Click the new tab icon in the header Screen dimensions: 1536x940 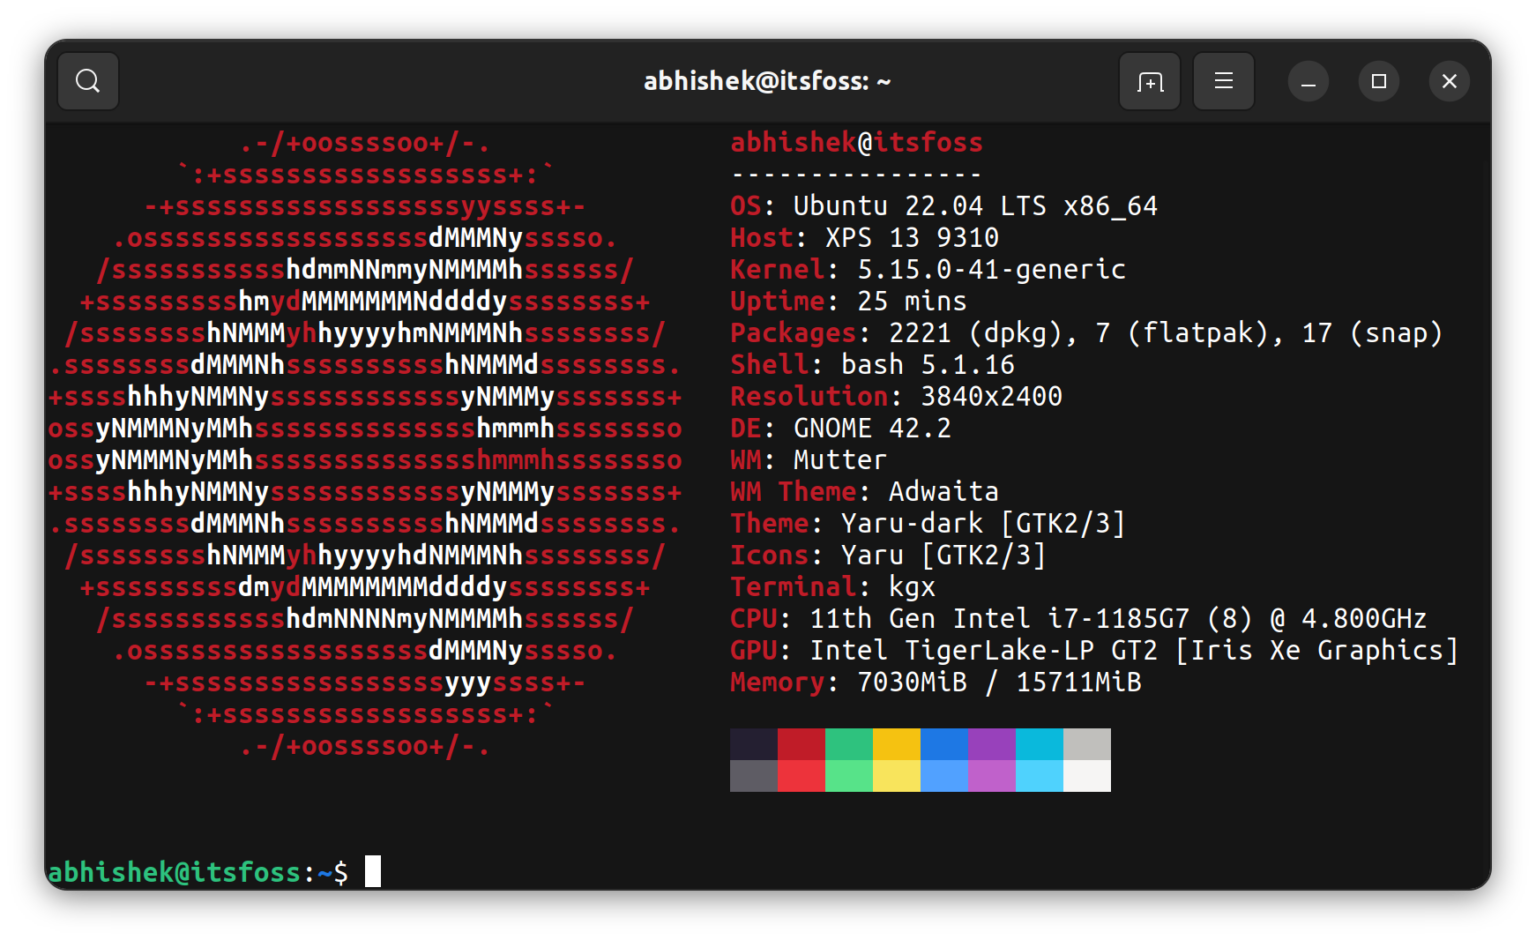[x=1149, y=81]
